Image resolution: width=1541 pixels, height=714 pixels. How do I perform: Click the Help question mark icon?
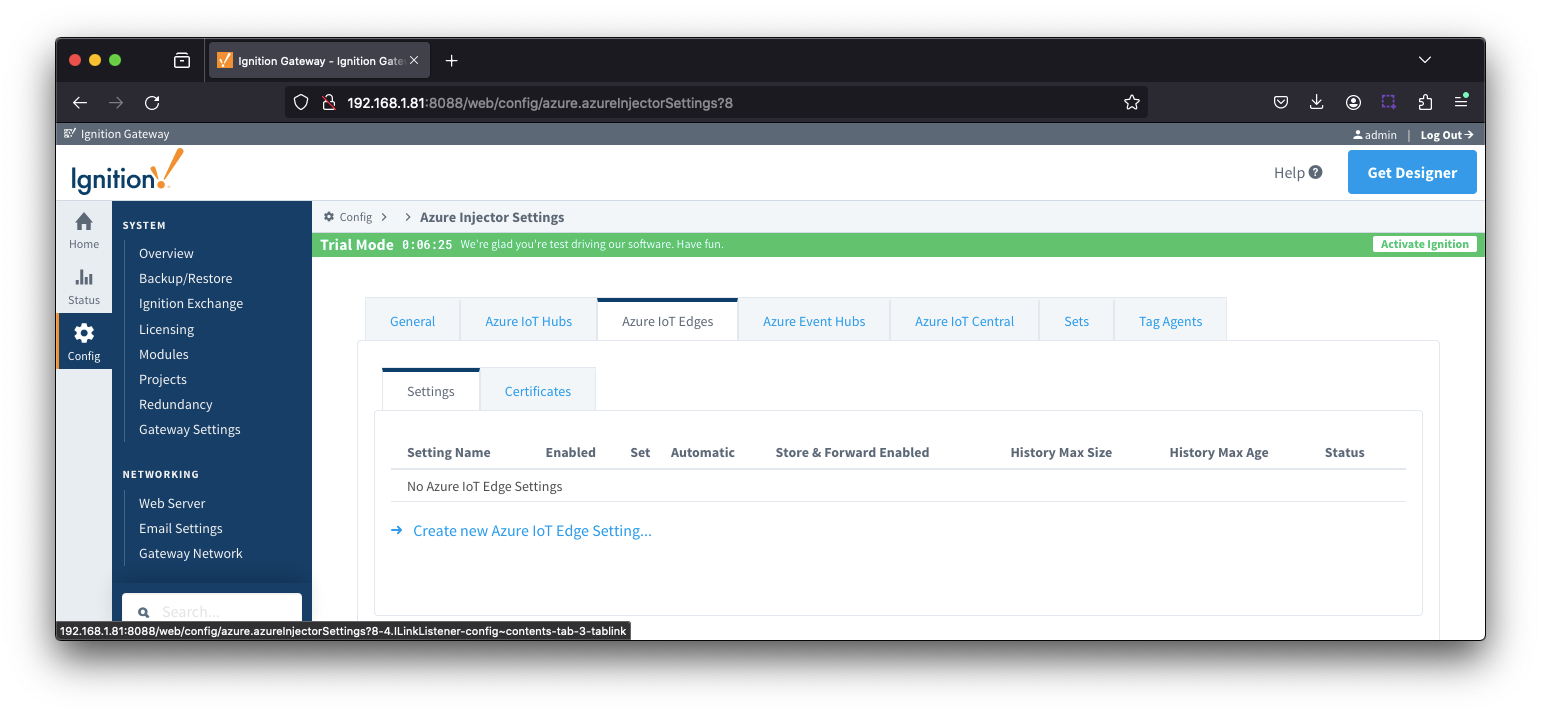point(1315,172)
